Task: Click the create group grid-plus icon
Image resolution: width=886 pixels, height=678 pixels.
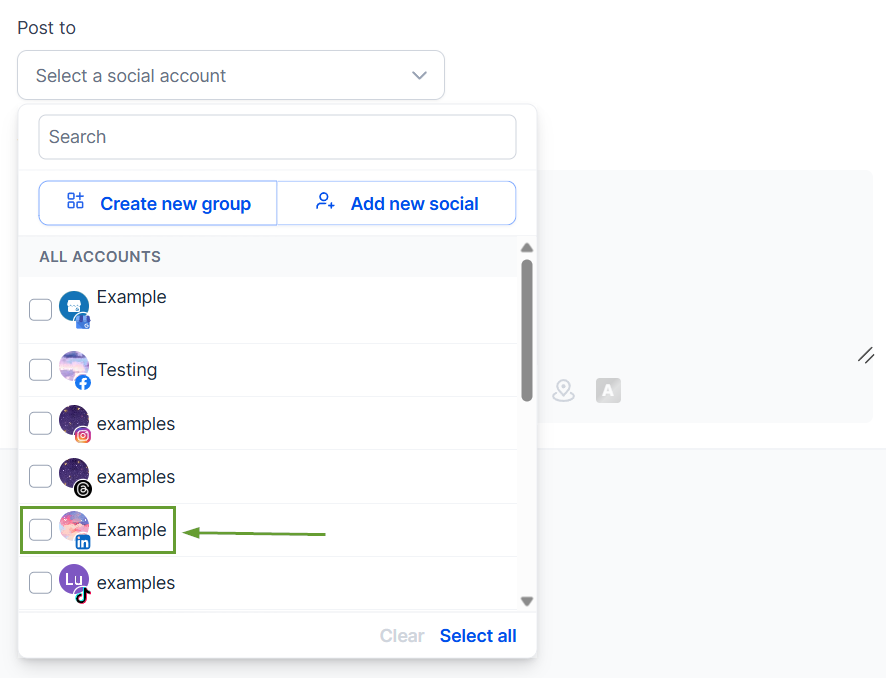Action: coord(75,201)
